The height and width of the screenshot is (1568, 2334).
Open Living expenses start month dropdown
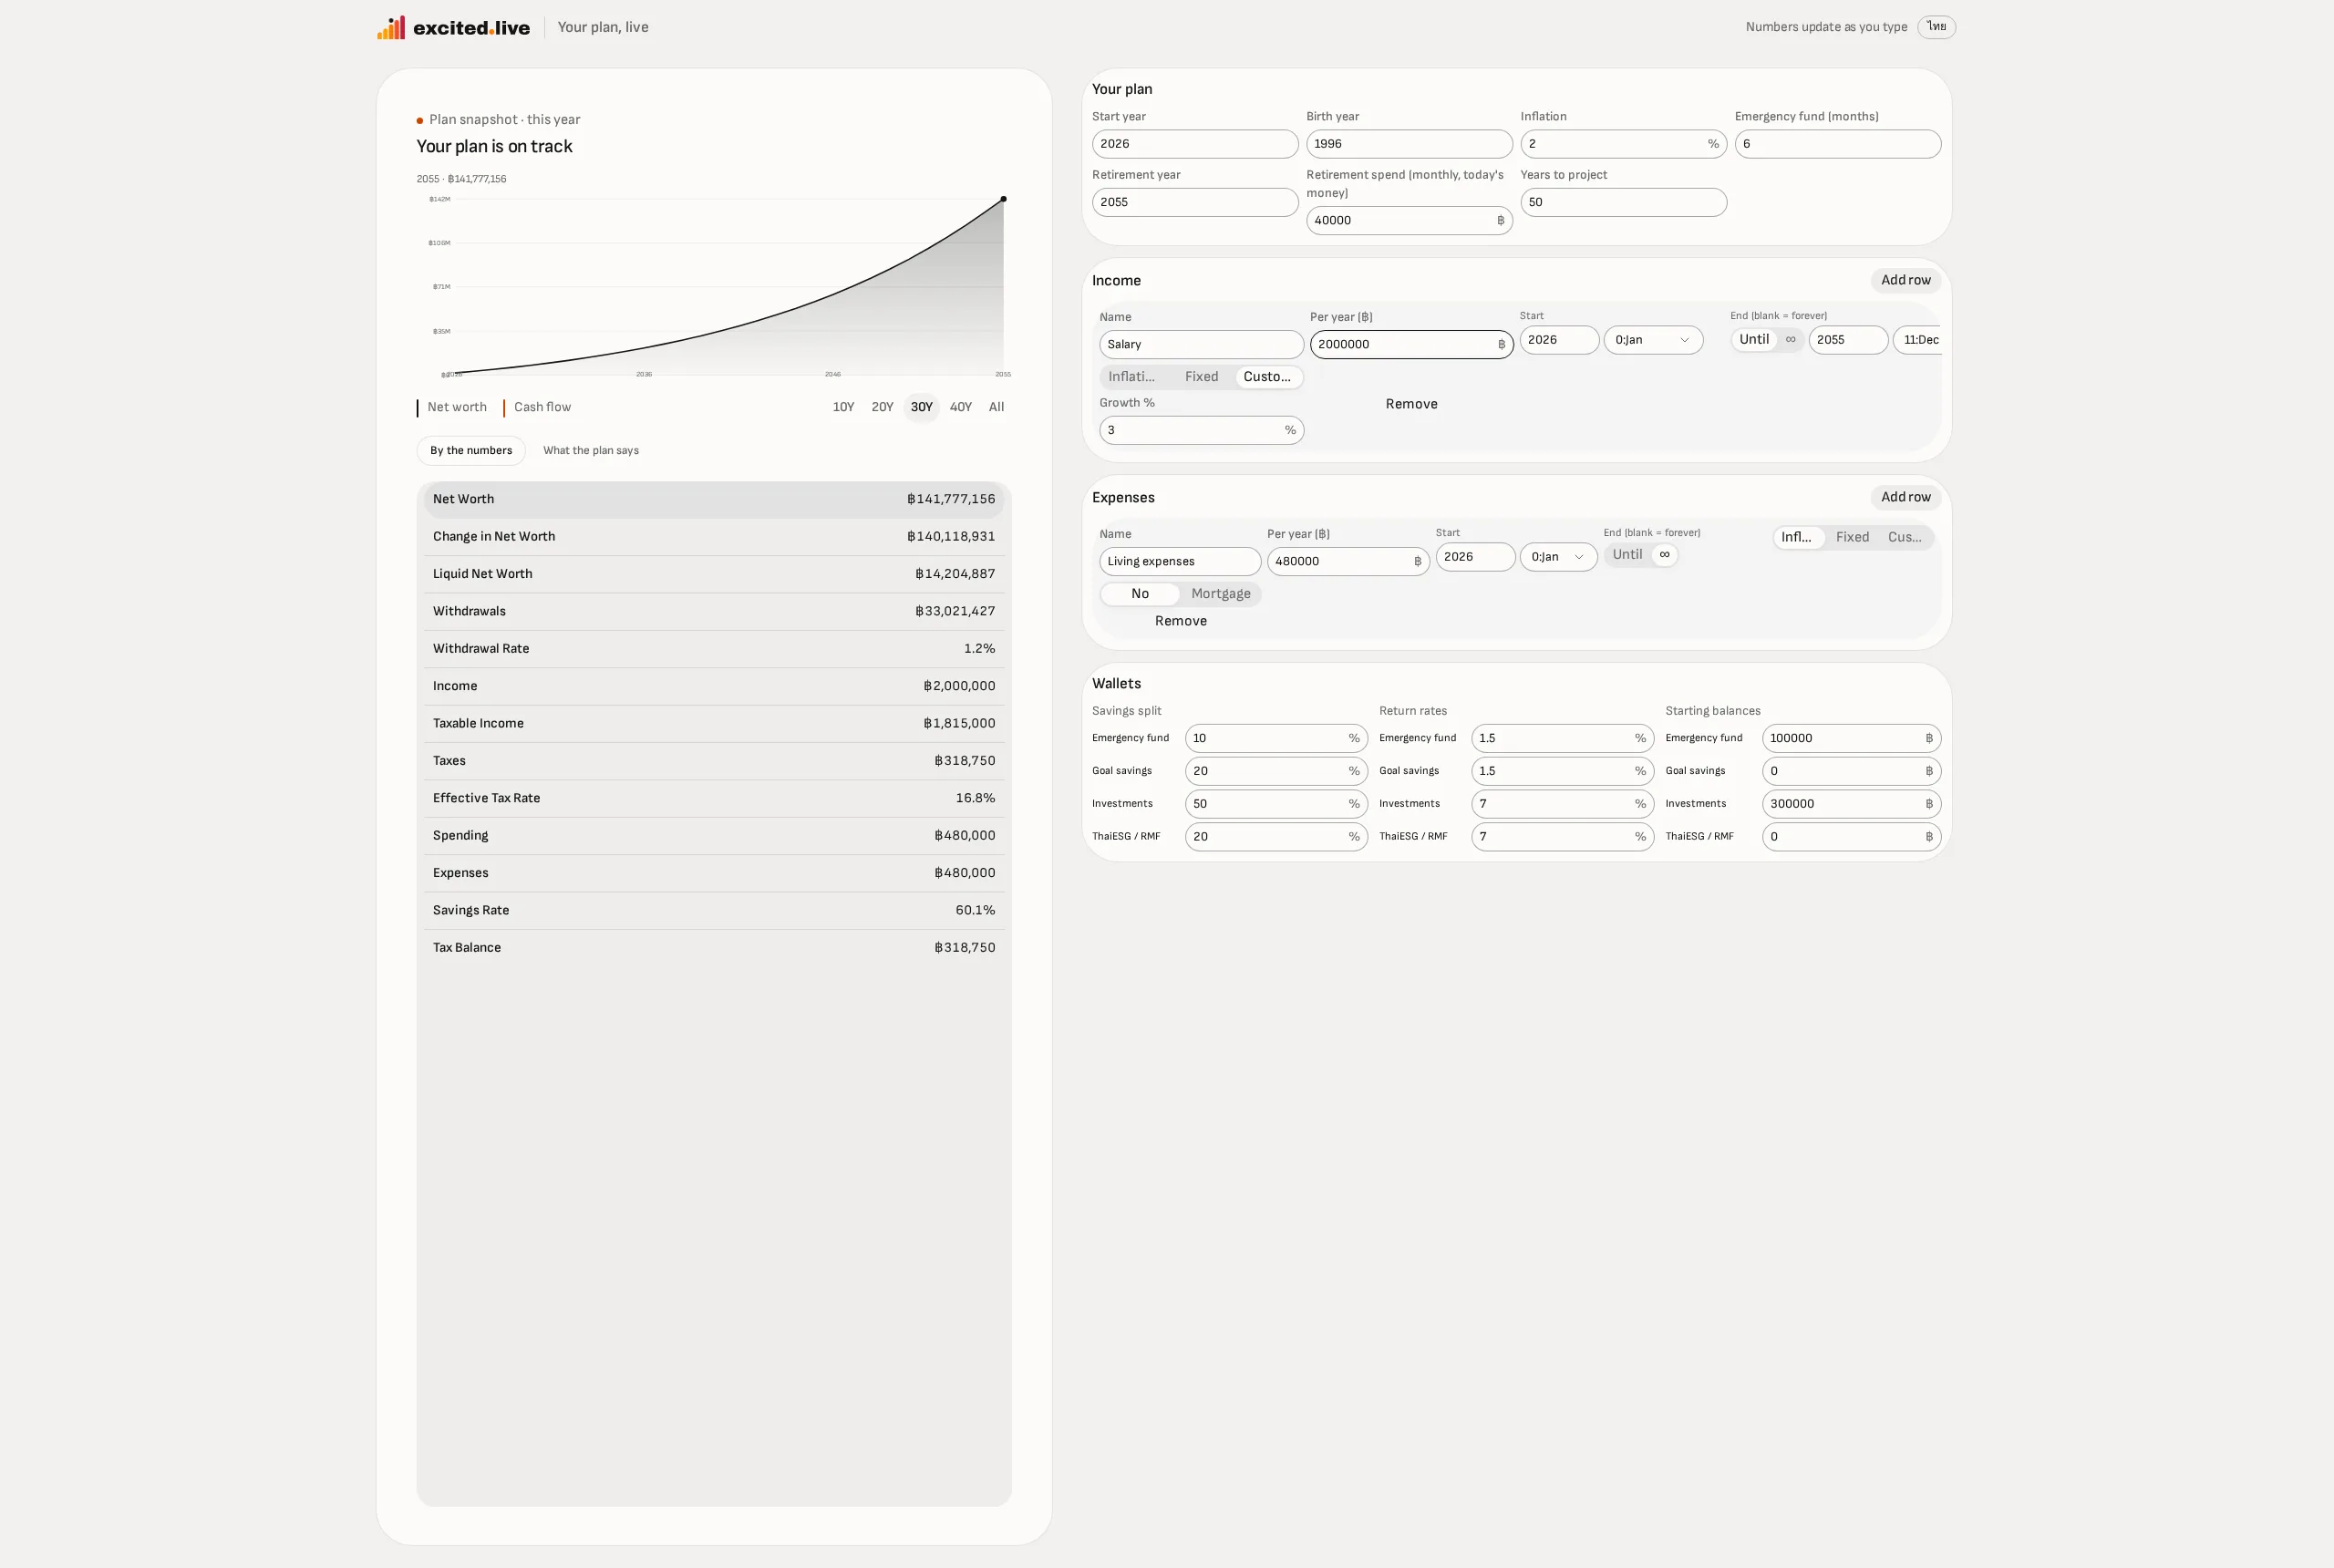tap(1558, 557)
